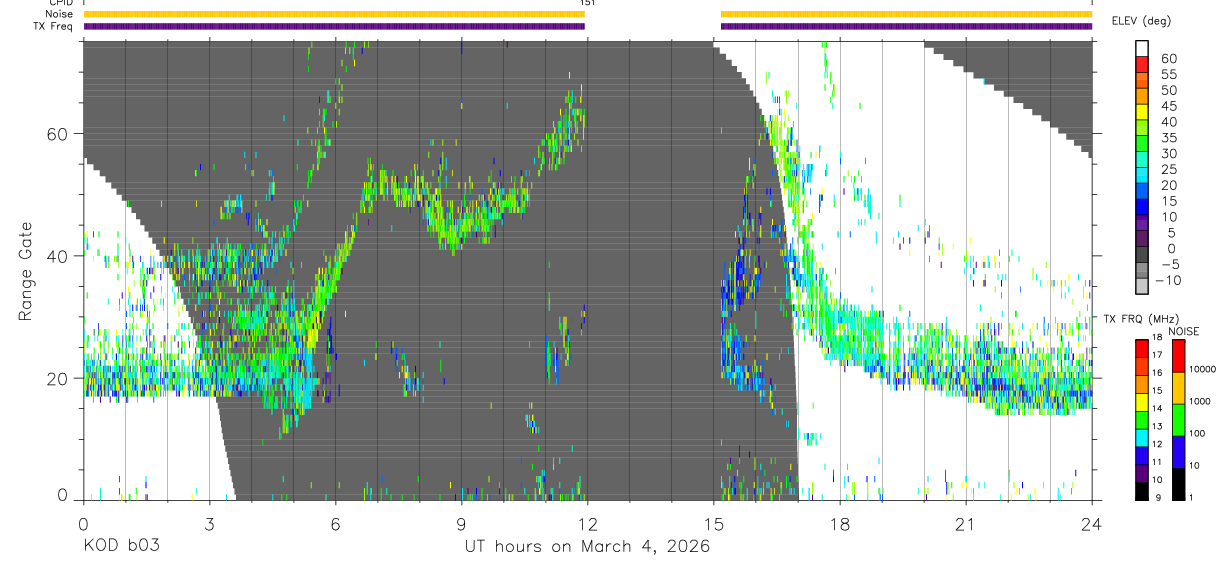
Task: Click the 'TX Freq' row label
Action: [x=55, y=26]
